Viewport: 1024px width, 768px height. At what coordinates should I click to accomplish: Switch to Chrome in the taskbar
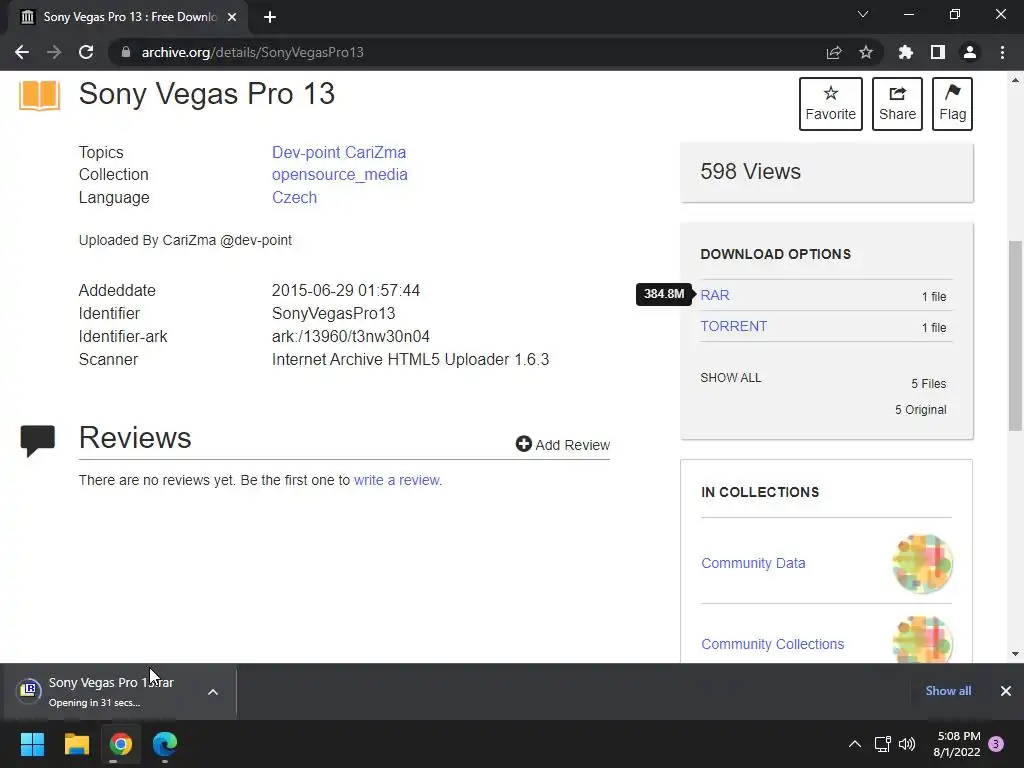click(121, 744)
